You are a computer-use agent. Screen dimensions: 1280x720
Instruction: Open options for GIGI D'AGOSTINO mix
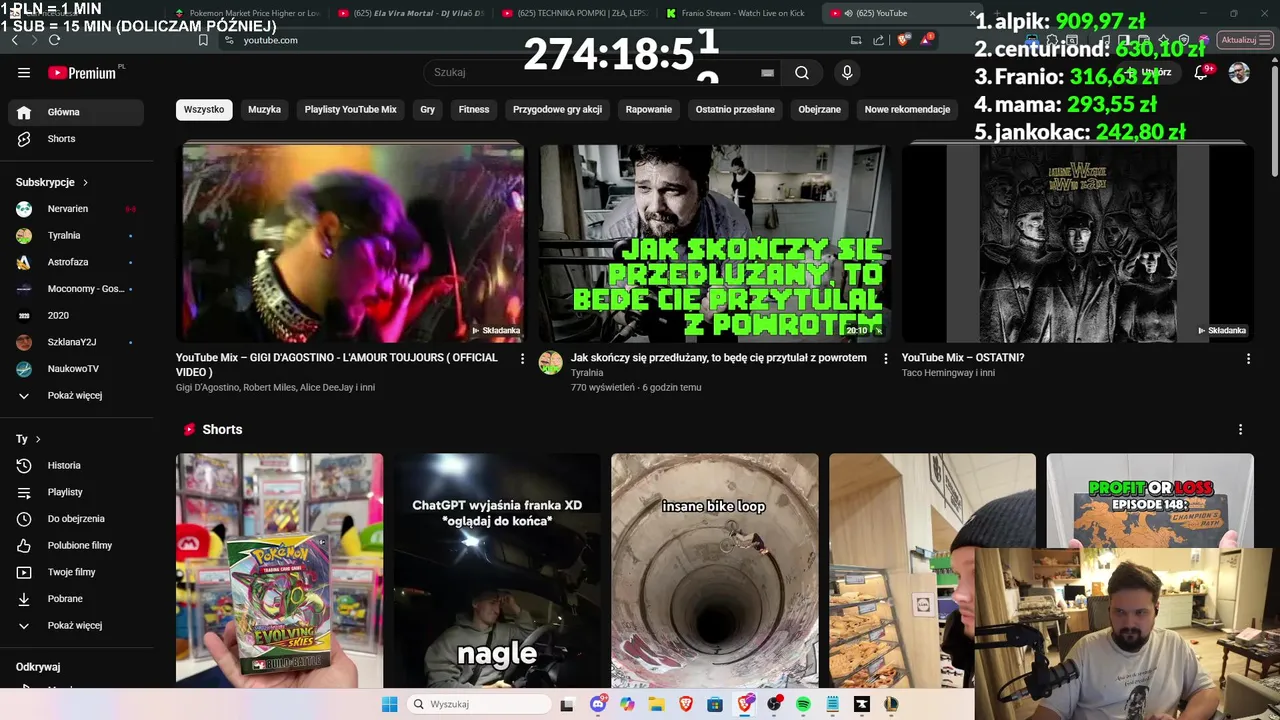pyautogui.click(x=522, y=358)
